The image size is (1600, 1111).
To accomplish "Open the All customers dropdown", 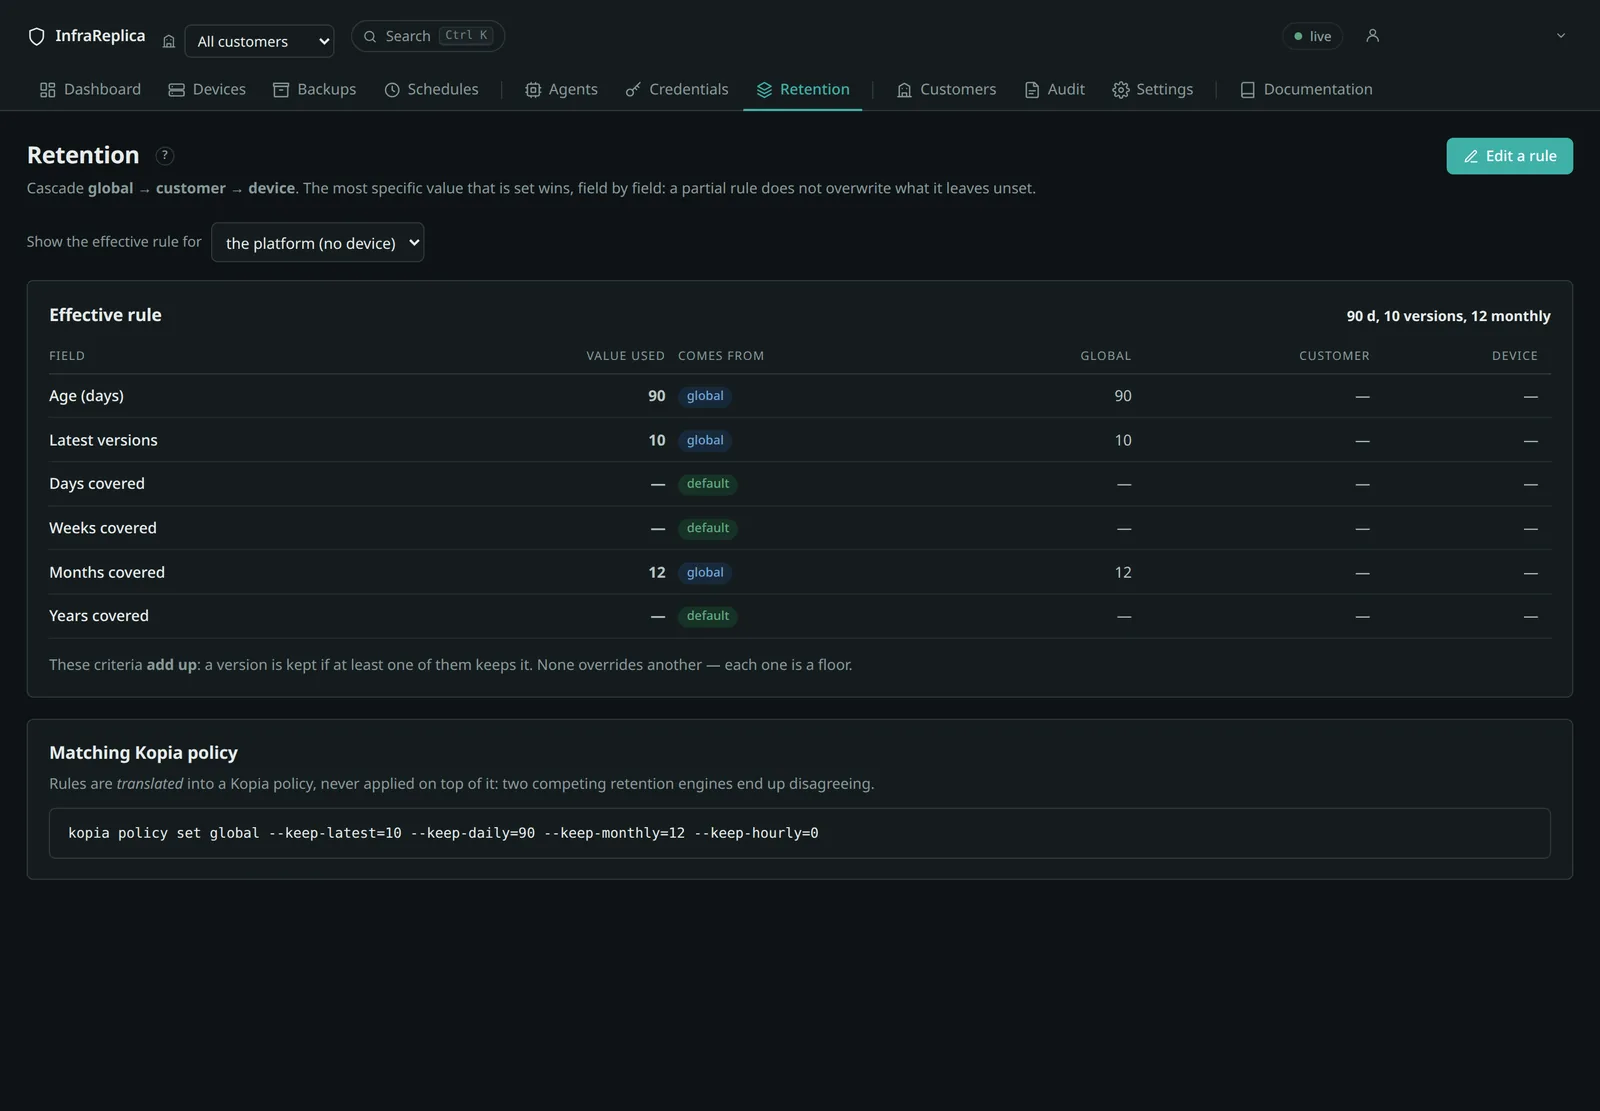I will click(x=260, y=41).
